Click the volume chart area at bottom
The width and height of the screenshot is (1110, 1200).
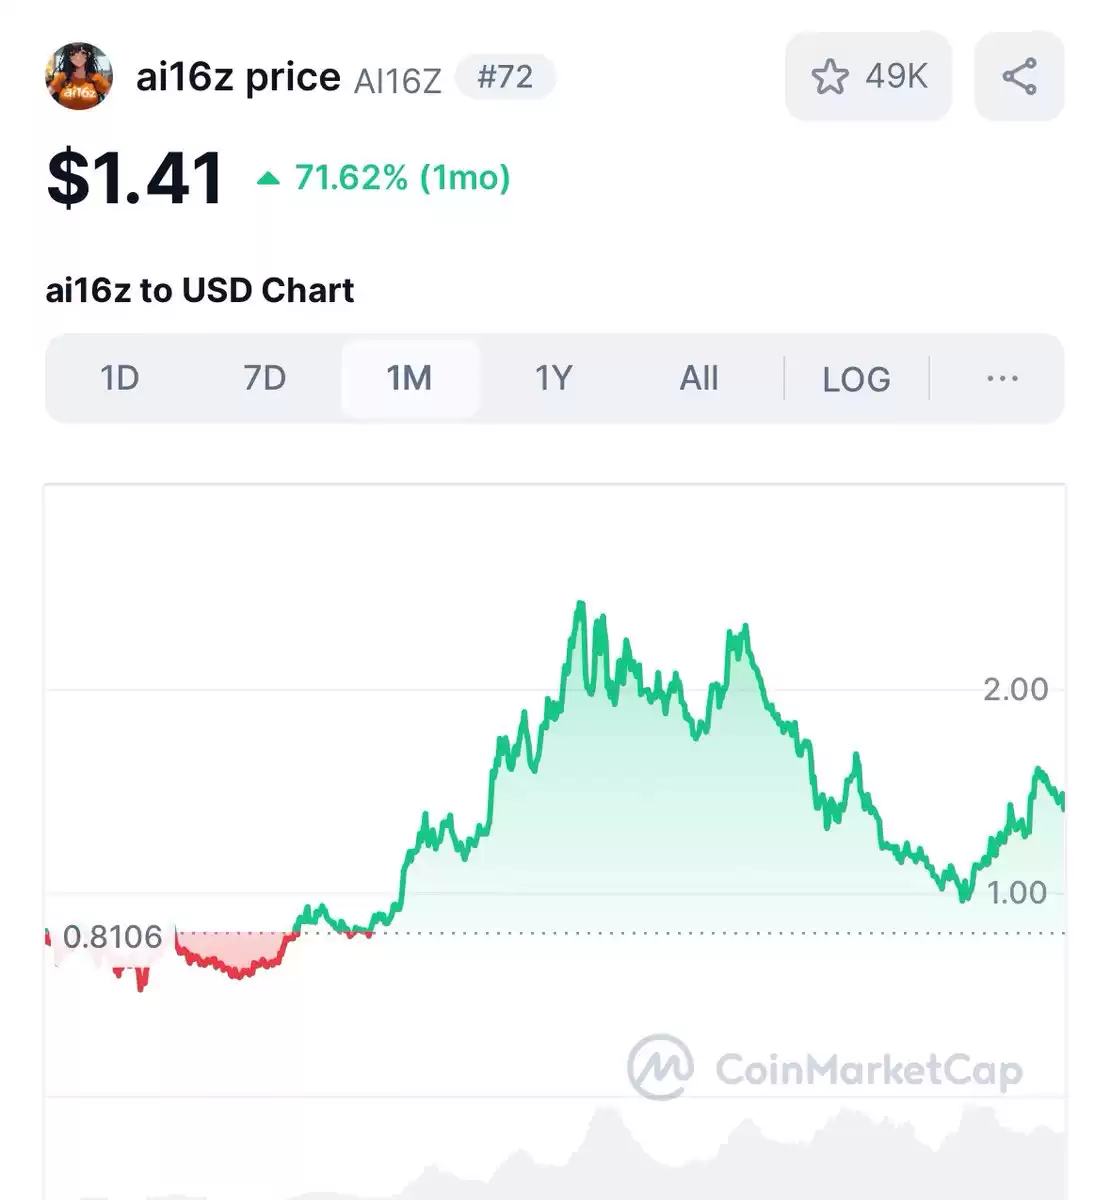pyautogui.click(x=555, y=1150)
